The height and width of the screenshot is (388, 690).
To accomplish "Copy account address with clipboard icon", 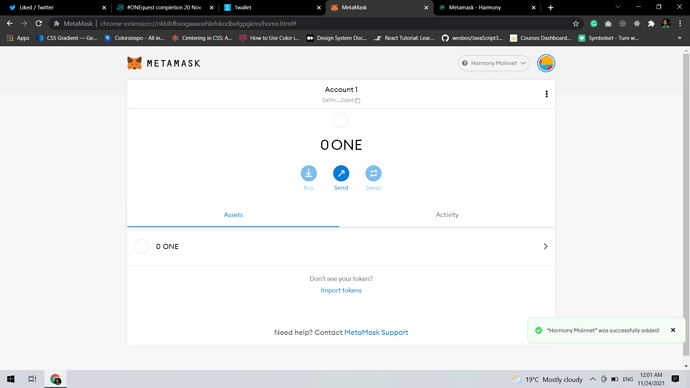I will (x=358, y=100).
